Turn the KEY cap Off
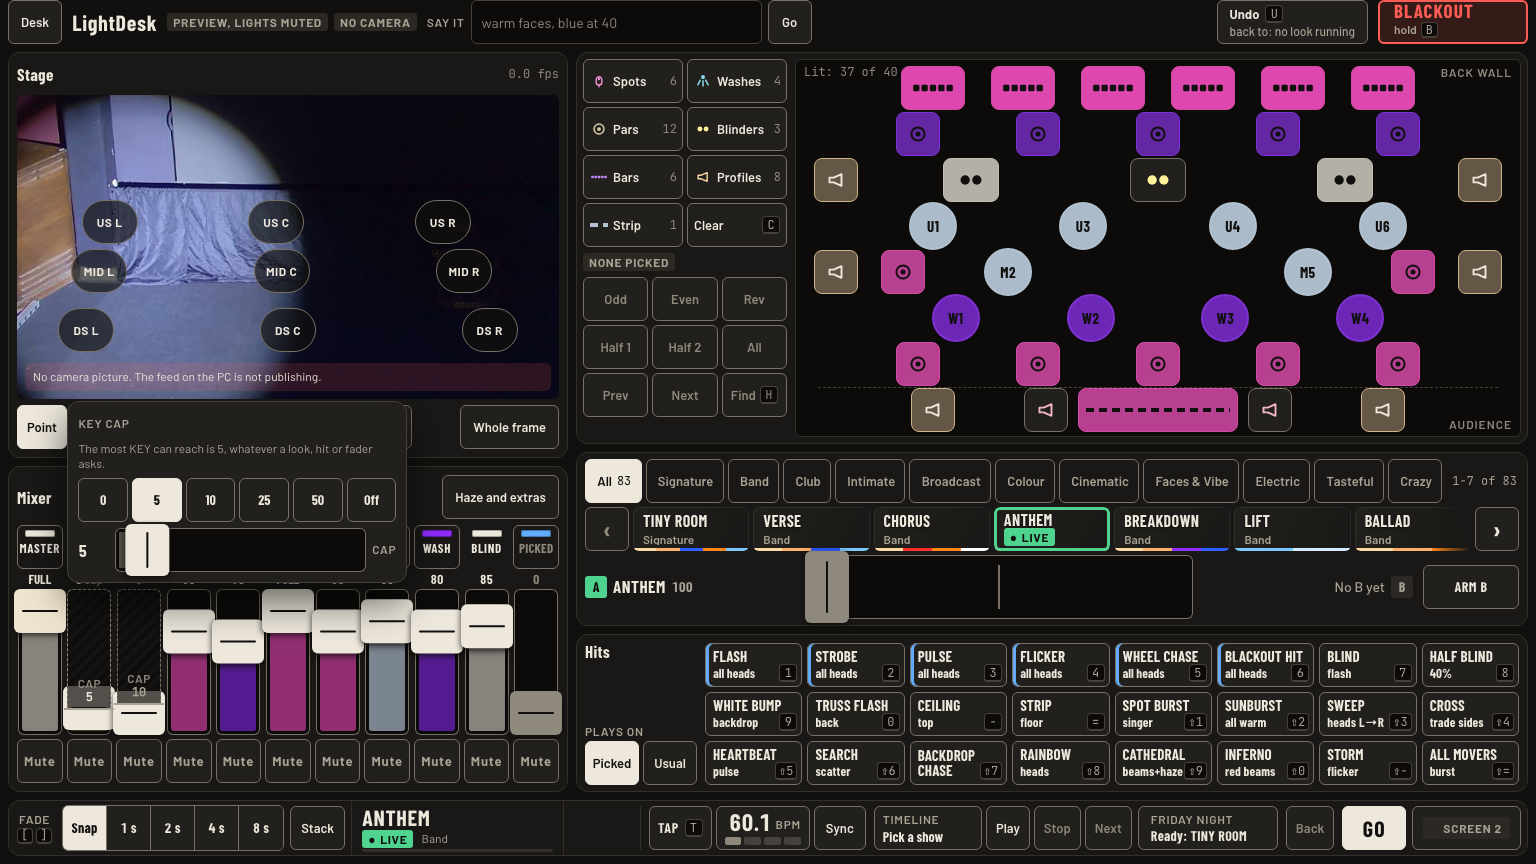This screenshot has width=1536, height=864. coord(371,500)
